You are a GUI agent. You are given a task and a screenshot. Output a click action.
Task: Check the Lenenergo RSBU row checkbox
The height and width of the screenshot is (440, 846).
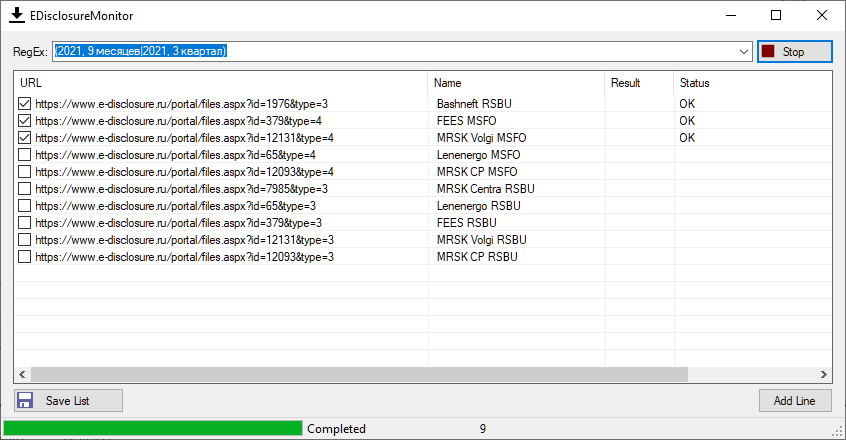[24, 205]
